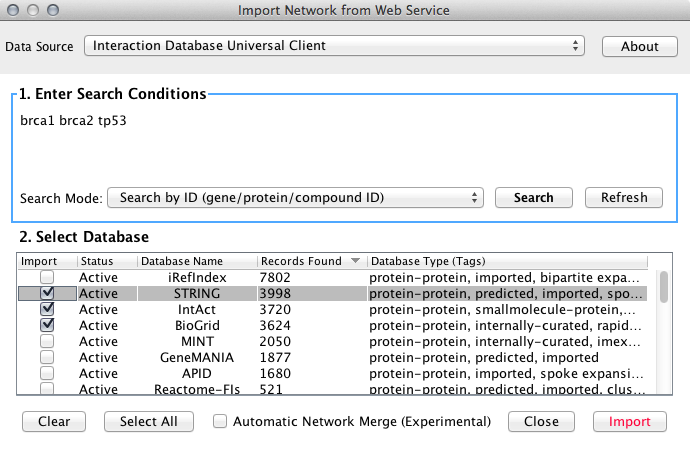Click the About button
Image resolution: width=690 pixels, height=457 pixels.
639,46
